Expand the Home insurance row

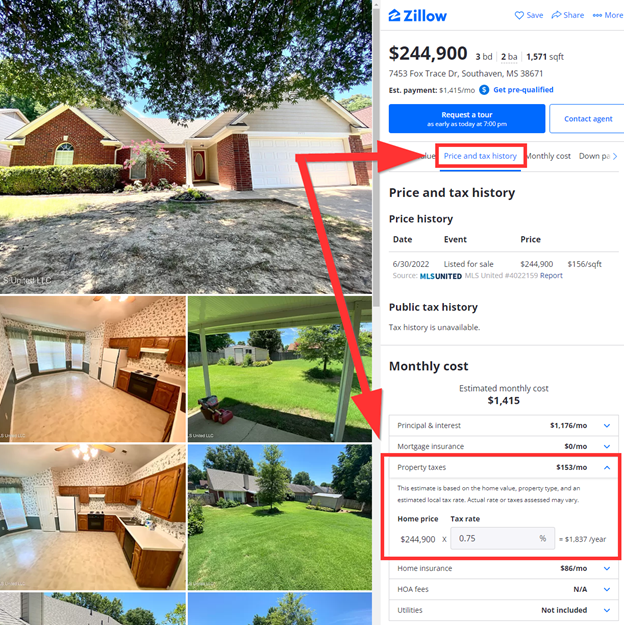606,568
